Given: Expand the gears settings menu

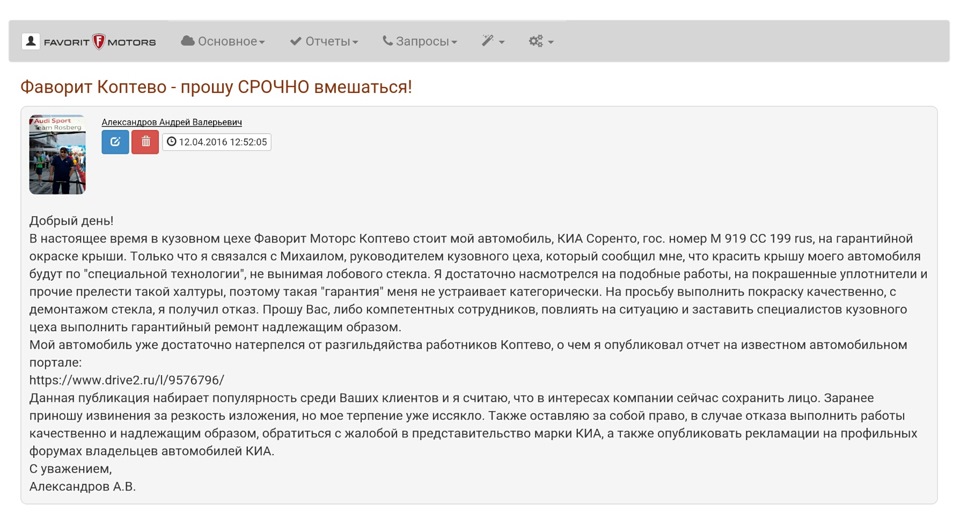Looking at the screenshot, I should point(541,41).
